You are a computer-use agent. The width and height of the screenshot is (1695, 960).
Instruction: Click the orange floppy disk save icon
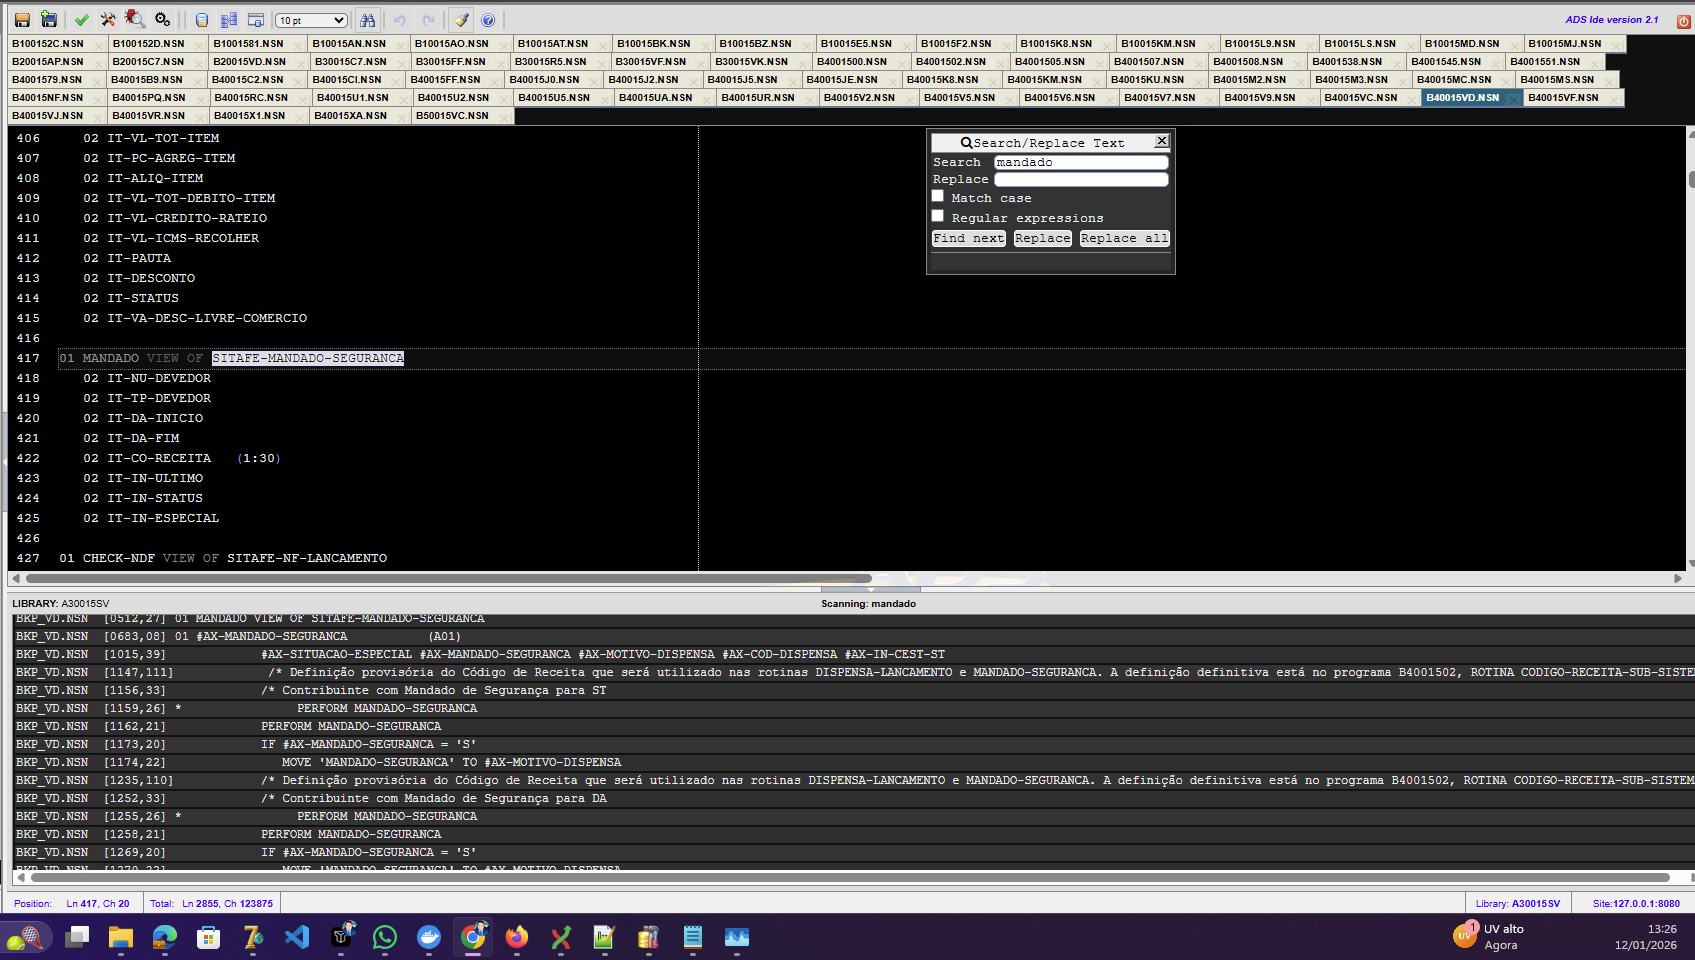(x=22, y=20)
